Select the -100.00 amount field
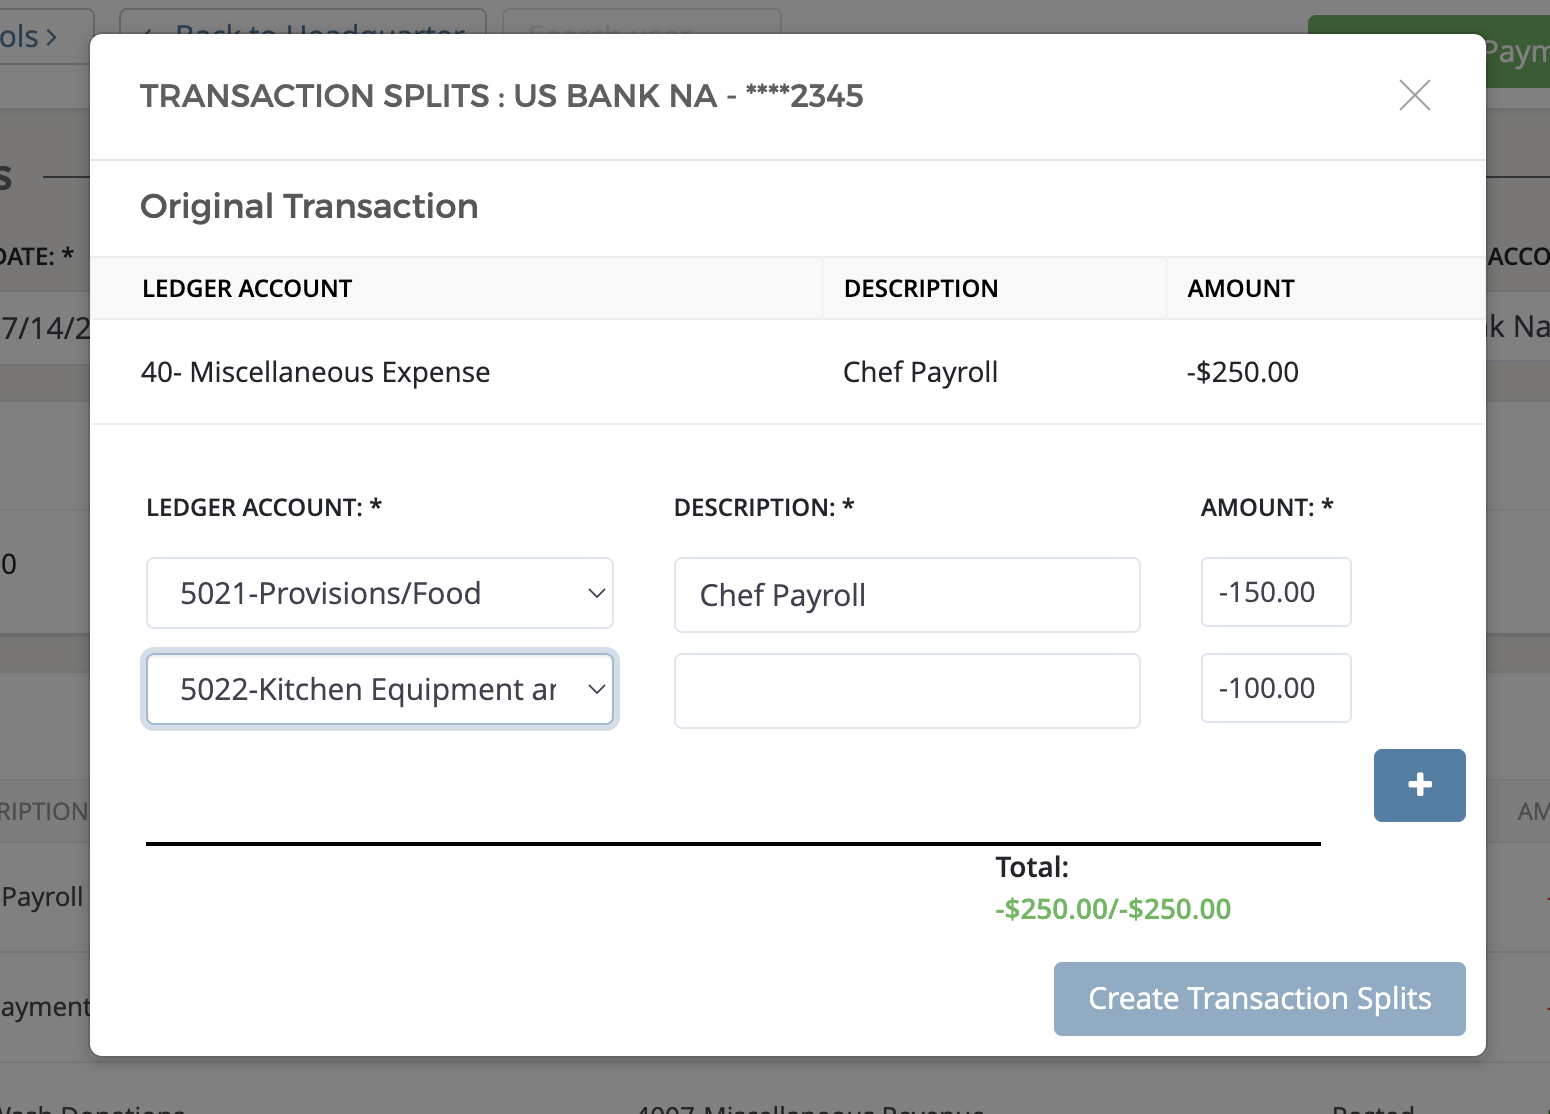 tap(1275, 688)
